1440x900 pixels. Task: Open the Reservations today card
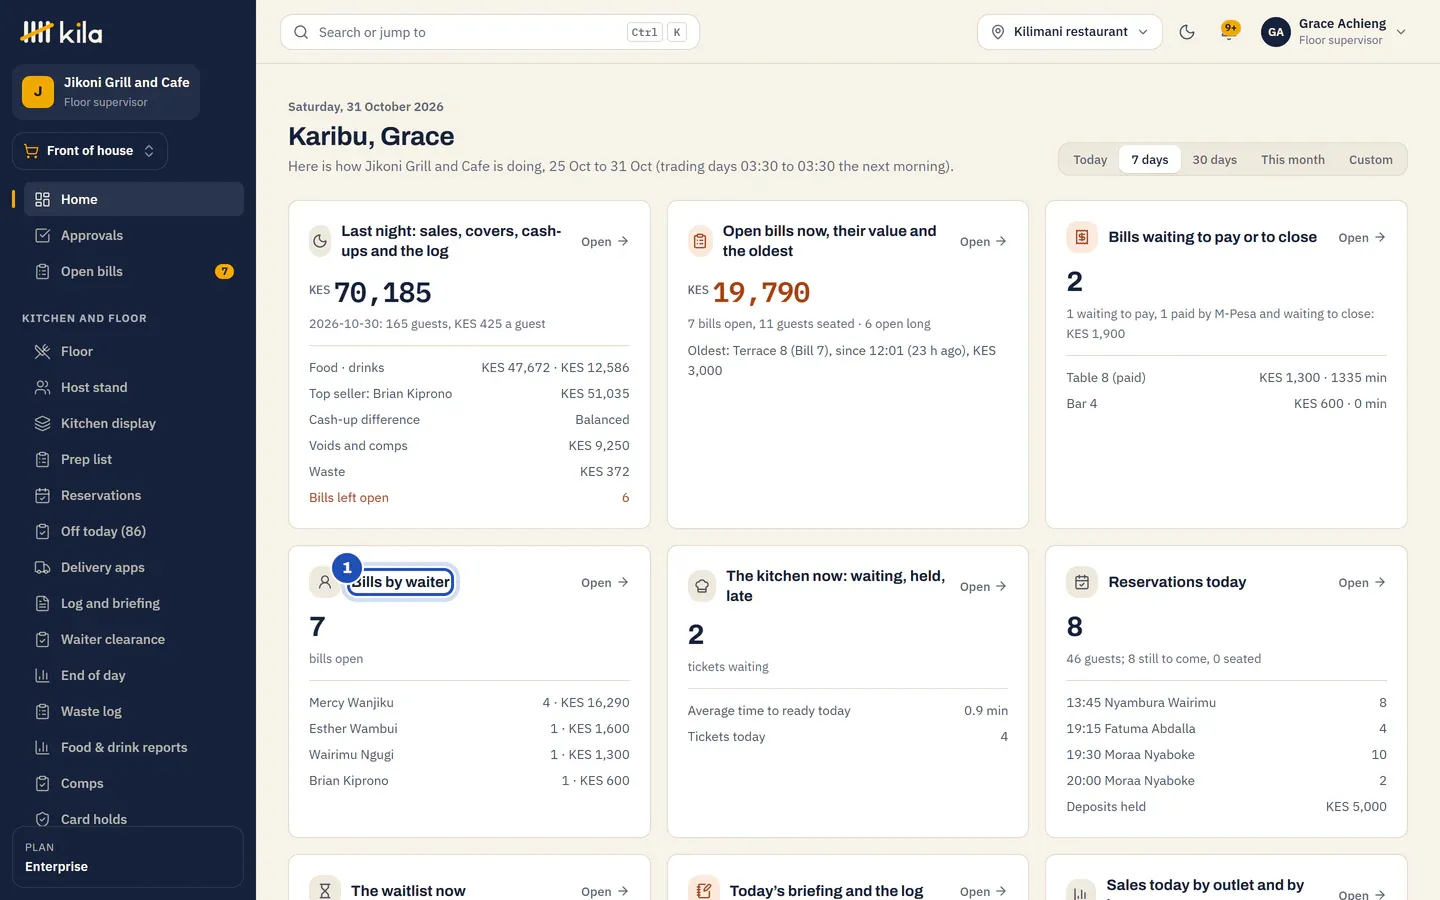(x=1362, y=582)
